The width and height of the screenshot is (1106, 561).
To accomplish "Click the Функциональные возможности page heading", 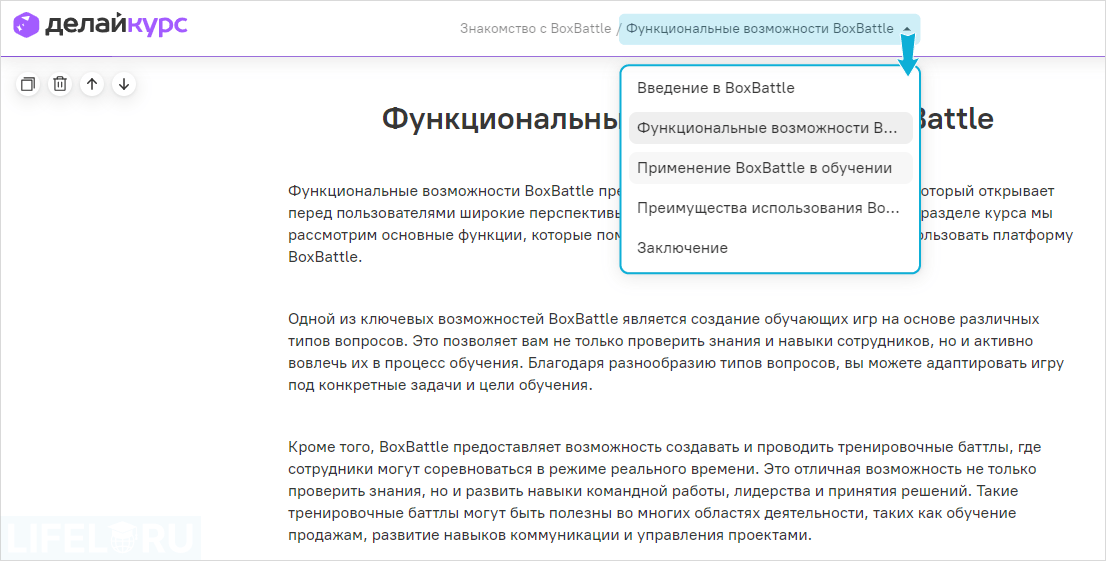I will 688,119.
